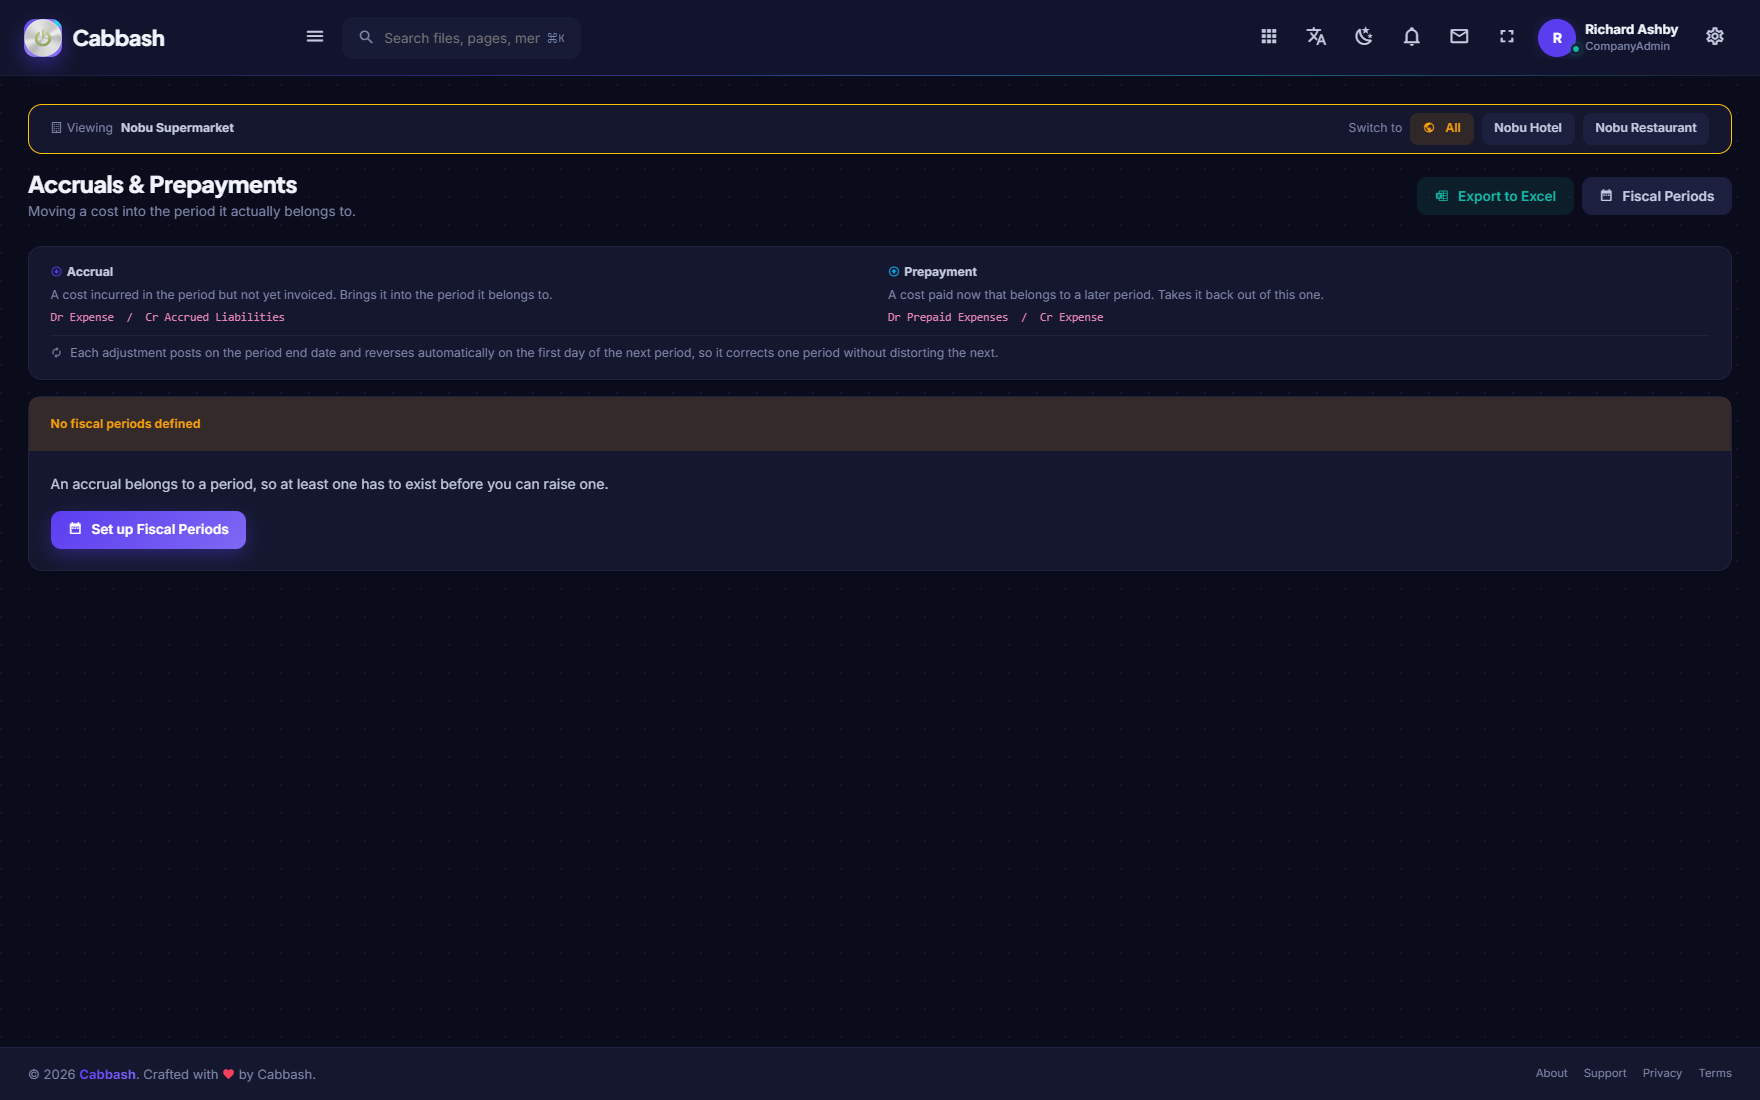Open the Cabbash footer link

coord(107,1074)
